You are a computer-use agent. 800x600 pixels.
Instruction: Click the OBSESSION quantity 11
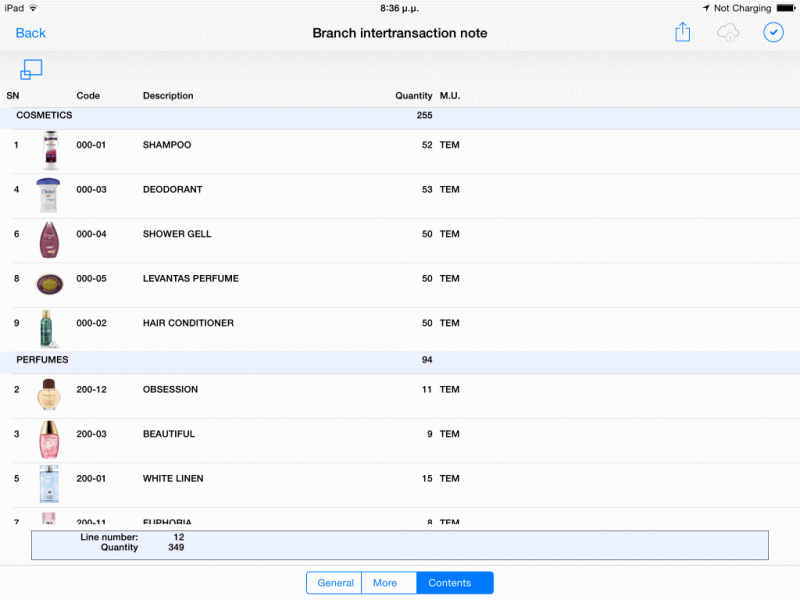tap(427, 389)
